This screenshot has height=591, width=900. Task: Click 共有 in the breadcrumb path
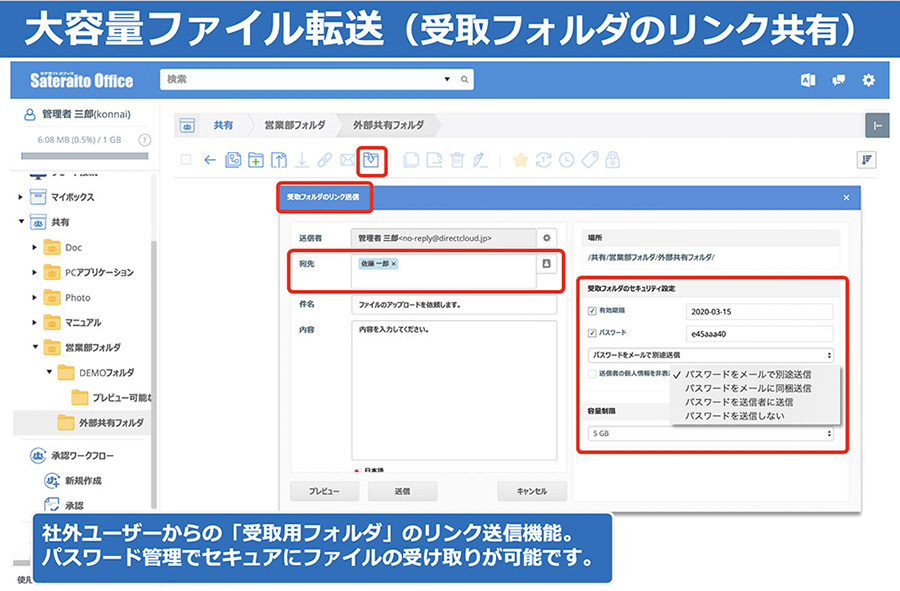pyautogui.click(x=223, y=125)
